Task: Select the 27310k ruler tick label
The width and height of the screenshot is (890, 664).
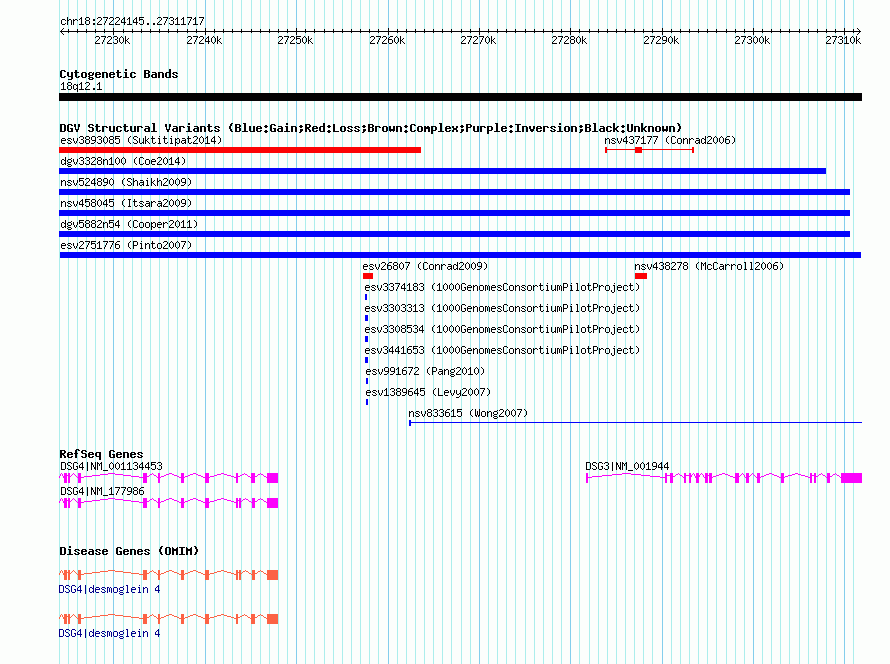Action: tap(843, 40)
